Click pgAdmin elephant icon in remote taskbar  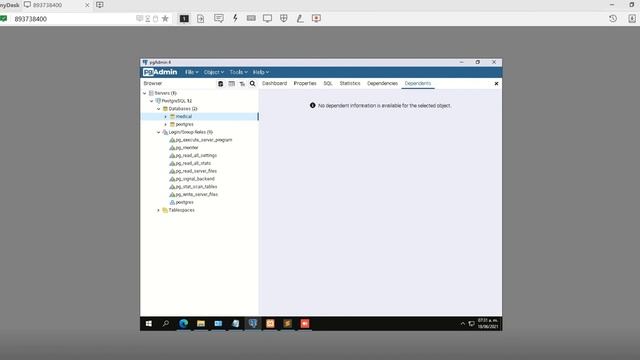[x=253, y=324]
